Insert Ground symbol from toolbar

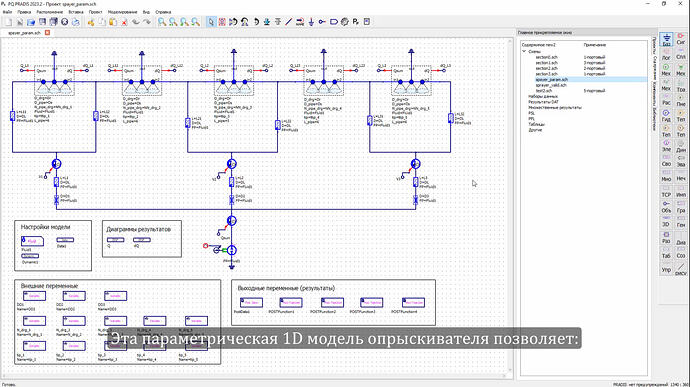[311, 22]
